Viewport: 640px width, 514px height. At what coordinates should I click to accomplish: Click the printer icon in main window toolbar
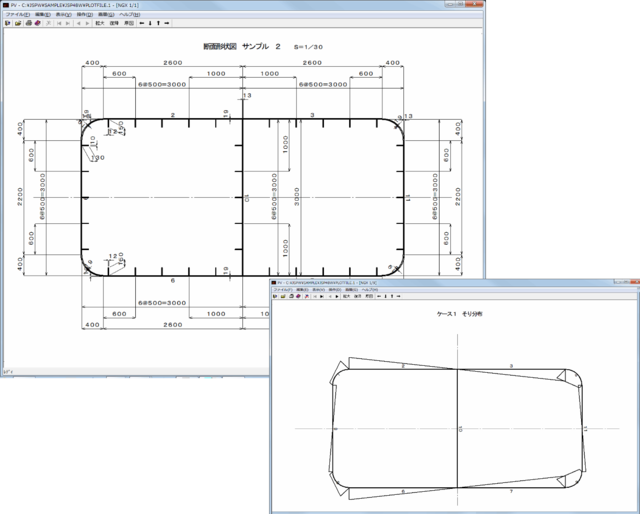[27, 23]
